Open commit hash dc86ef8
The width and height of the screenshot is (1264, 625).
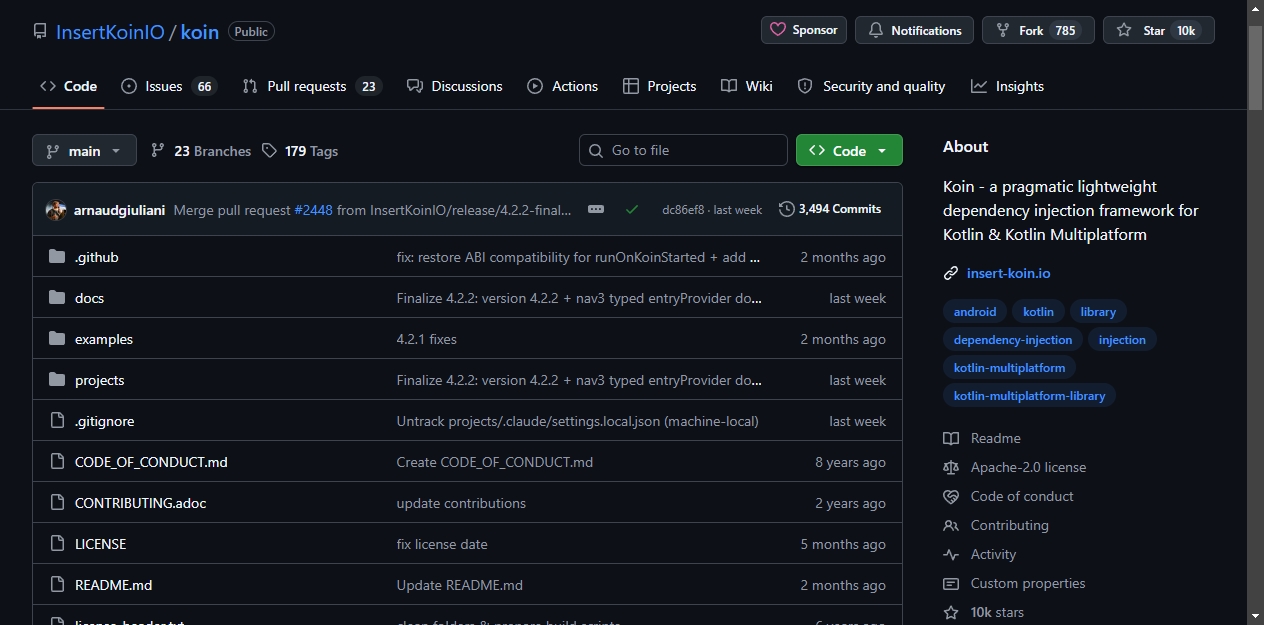click(x=683, y=210)
